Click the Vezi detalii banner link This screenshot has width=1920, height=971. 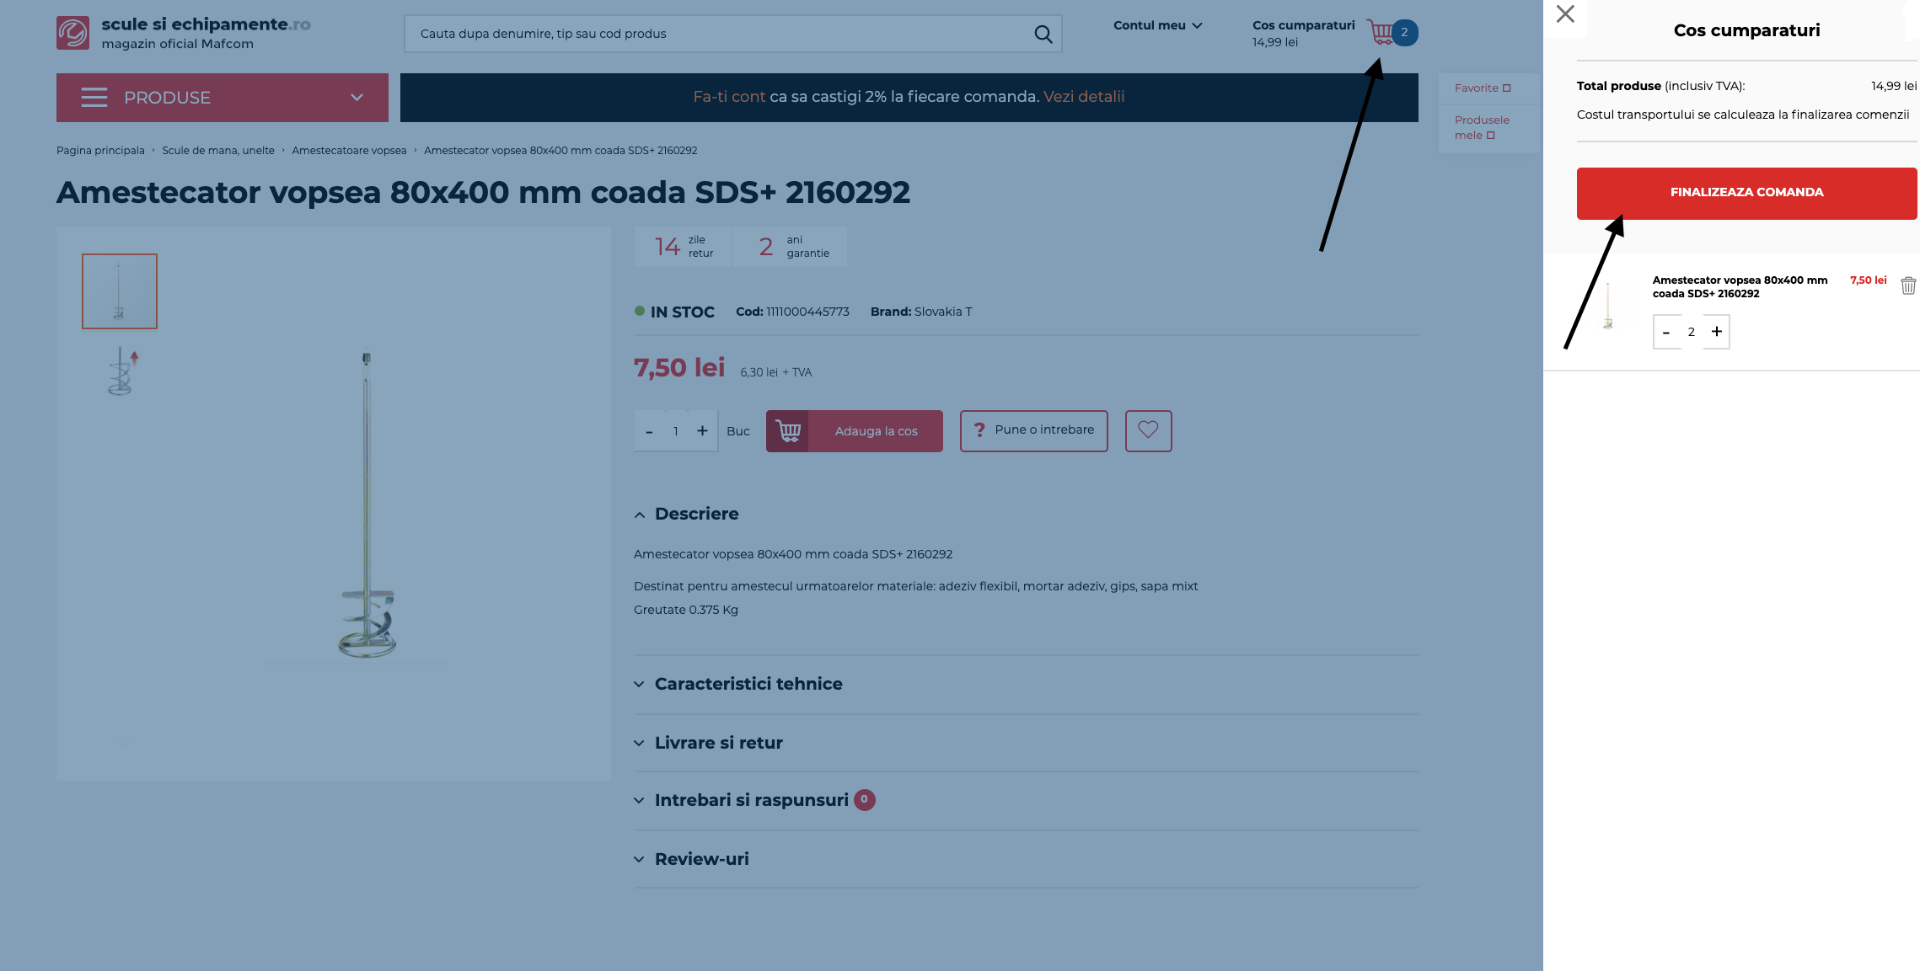pos(1084,97)
